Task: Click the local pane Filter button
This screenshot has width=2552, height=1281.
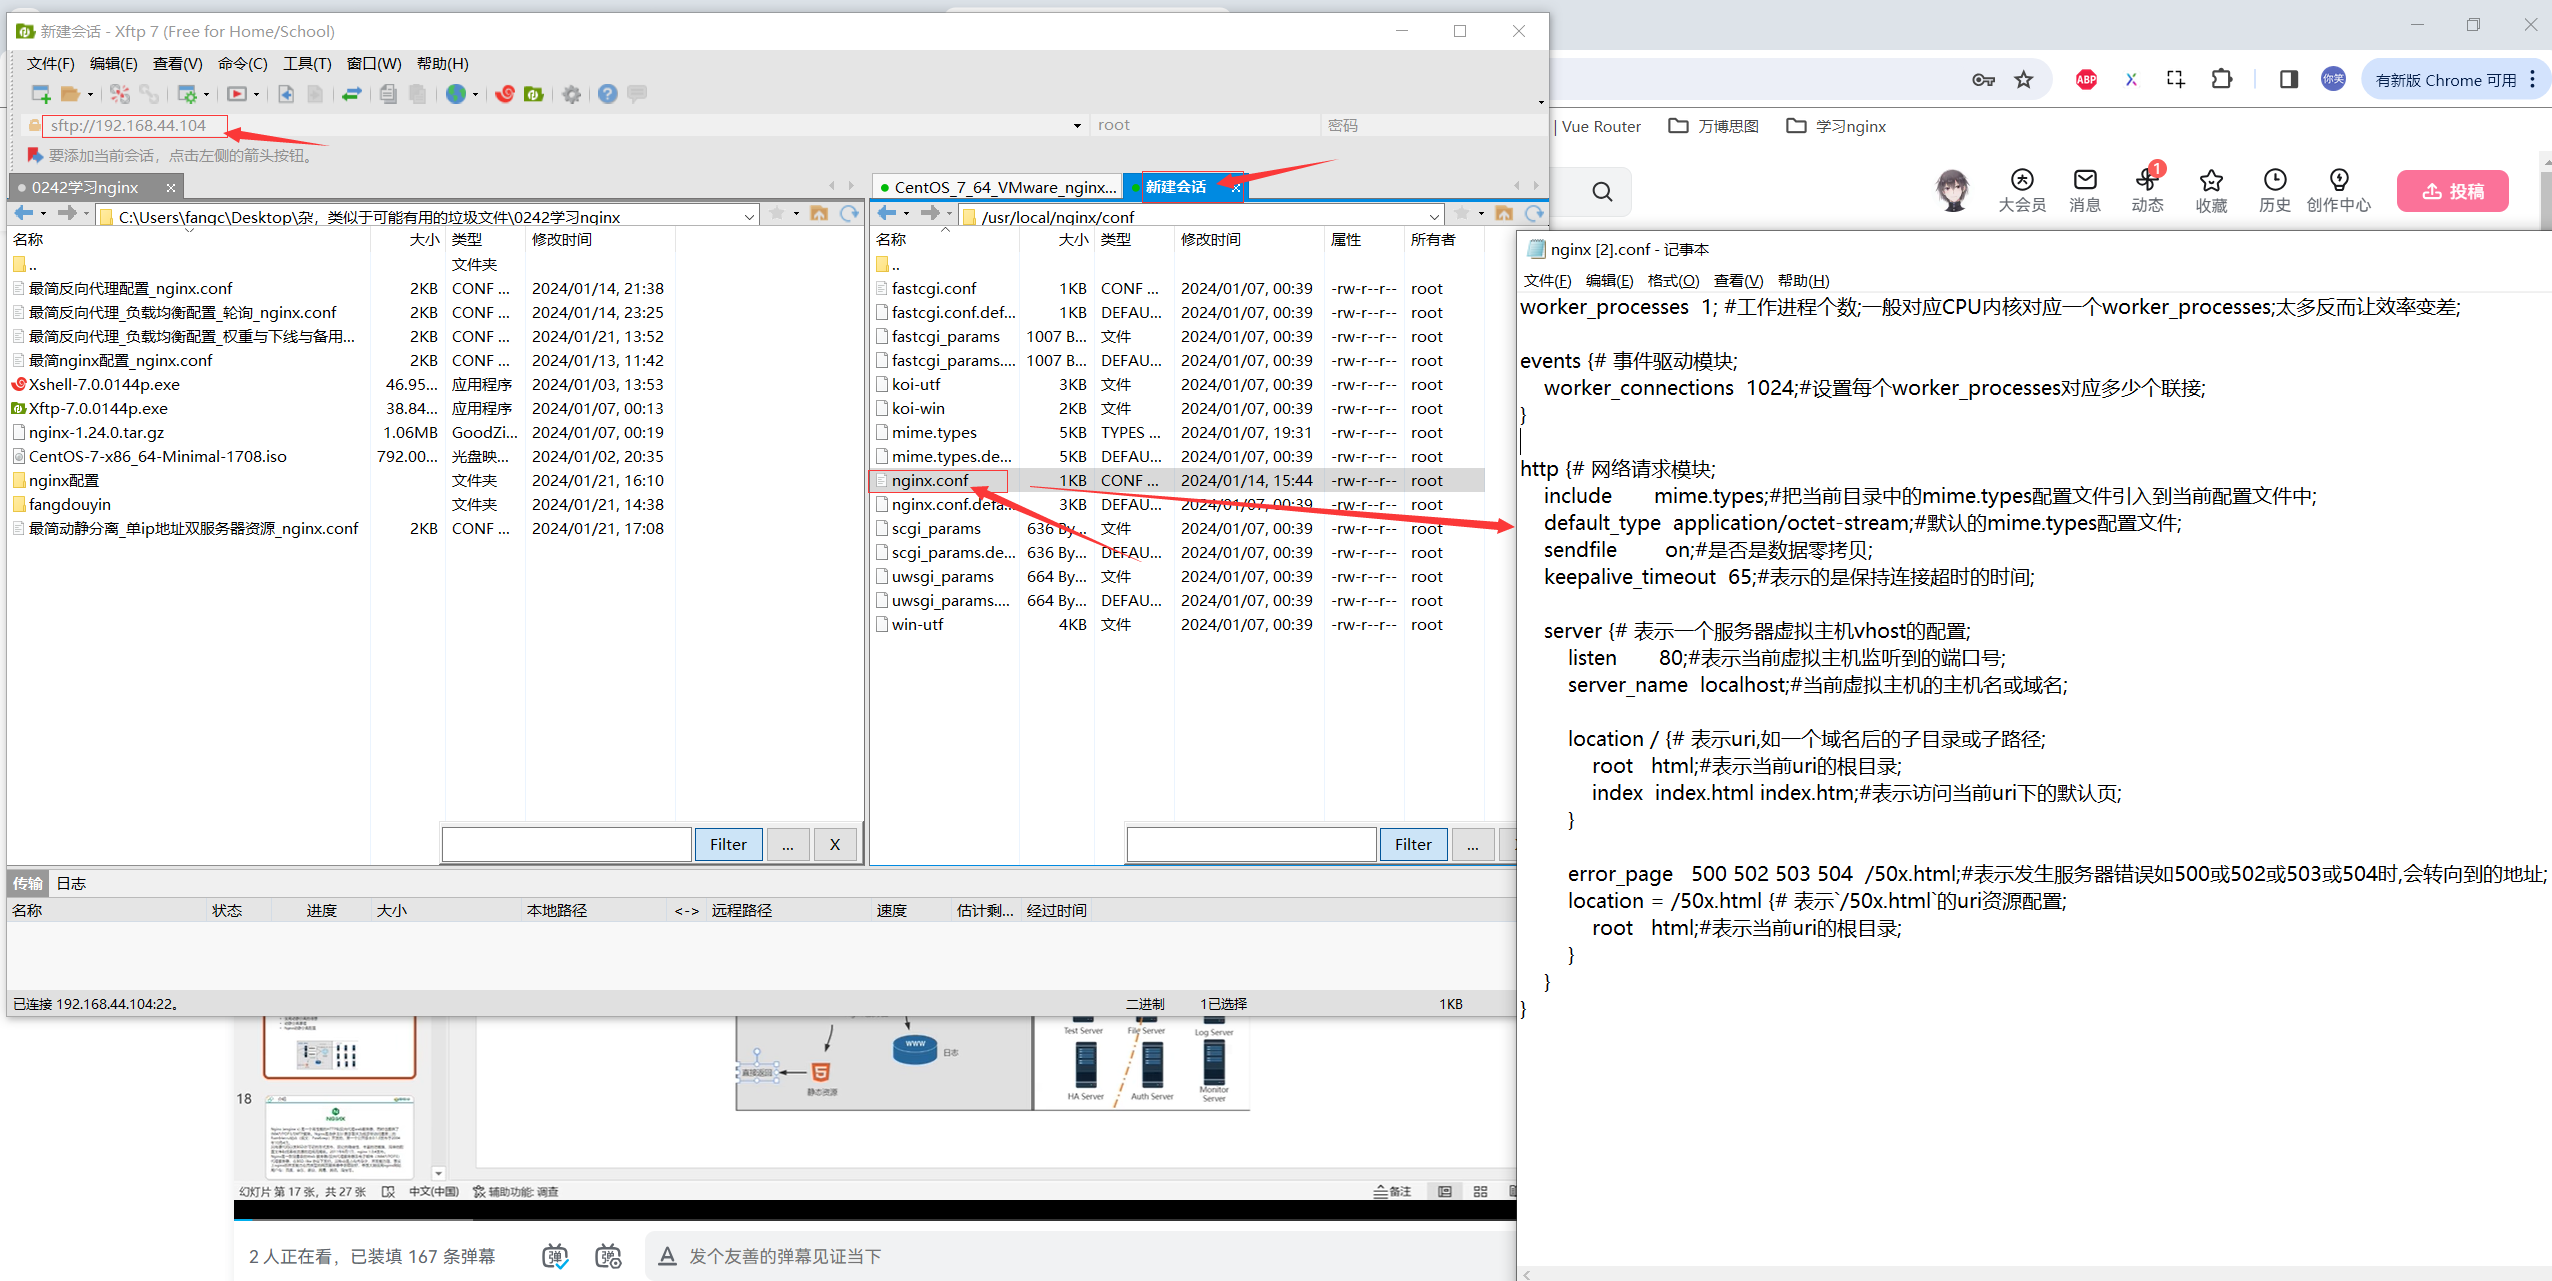Action: point(728,845)
